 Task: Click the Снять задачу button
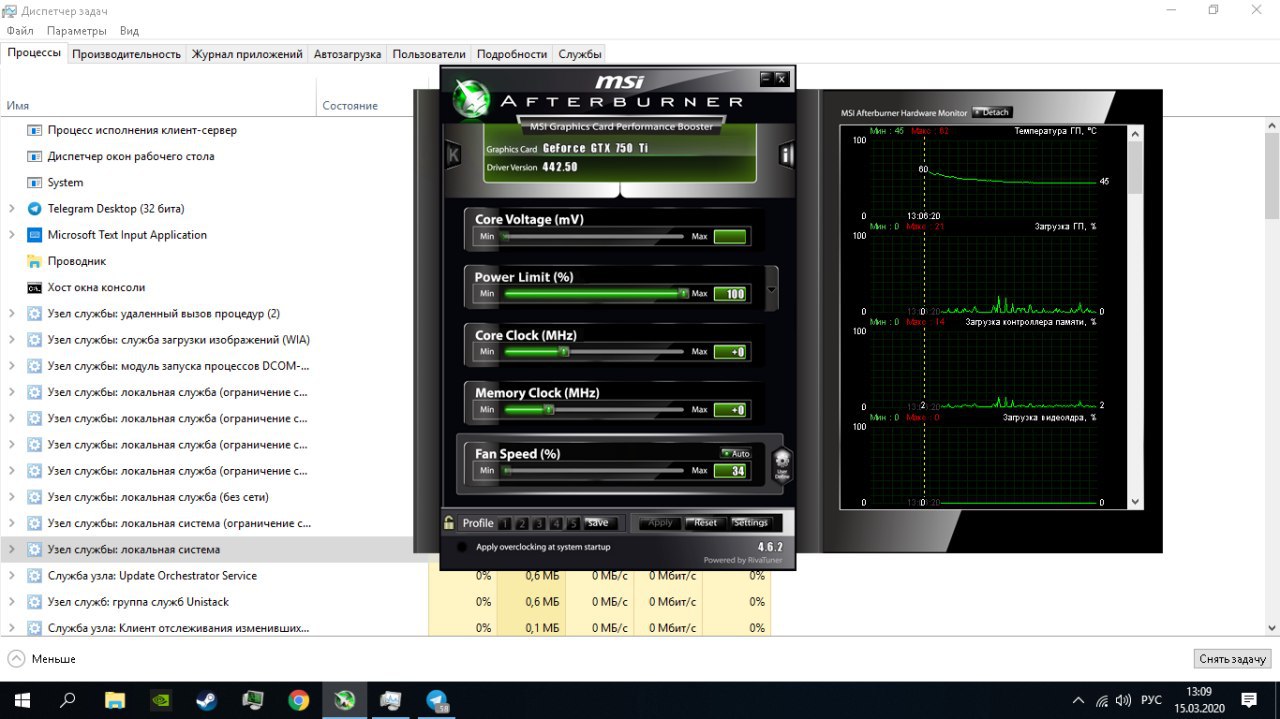(x=1233, y=659)
